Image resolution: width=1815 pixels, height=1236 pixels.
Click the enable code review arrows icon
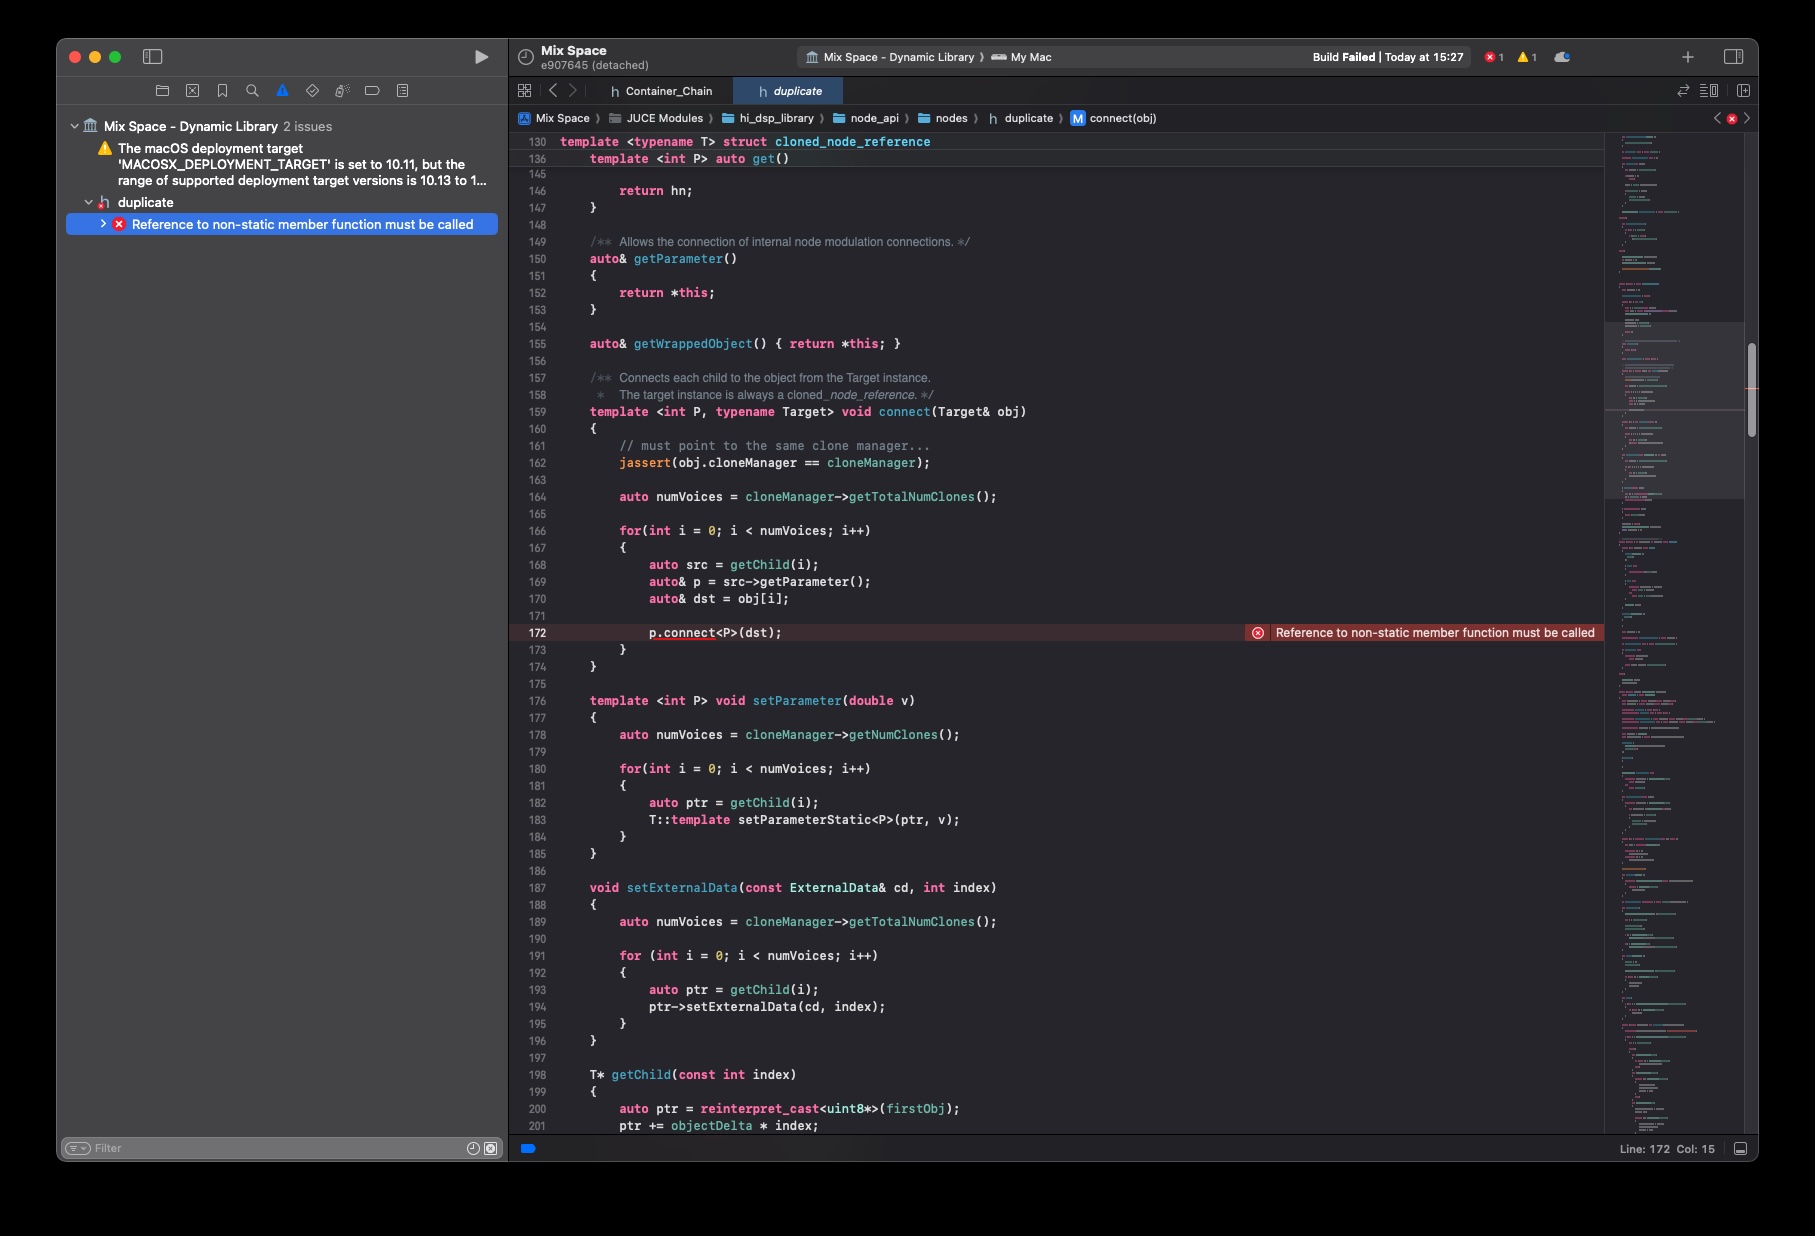coord(1683,91)
